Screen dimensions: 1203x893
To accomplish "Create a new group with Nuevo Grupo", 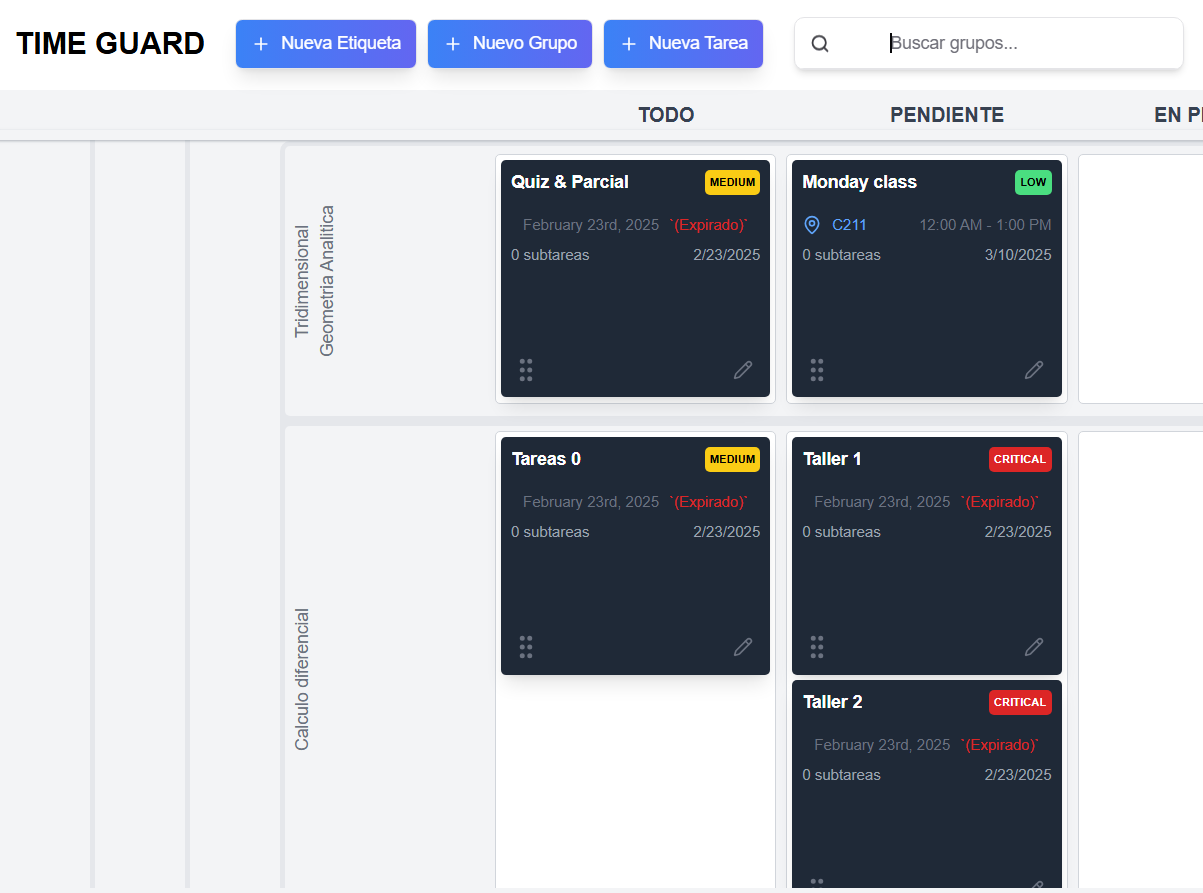I will [x=510, y=44].
